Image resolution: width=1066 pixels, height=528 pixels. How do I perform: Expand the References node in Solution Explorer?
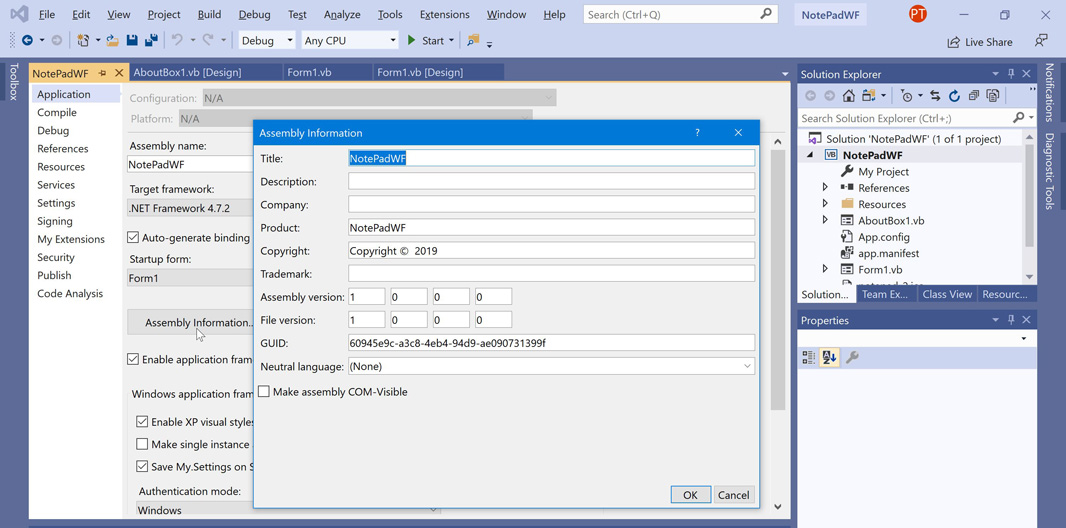(825, 188)
